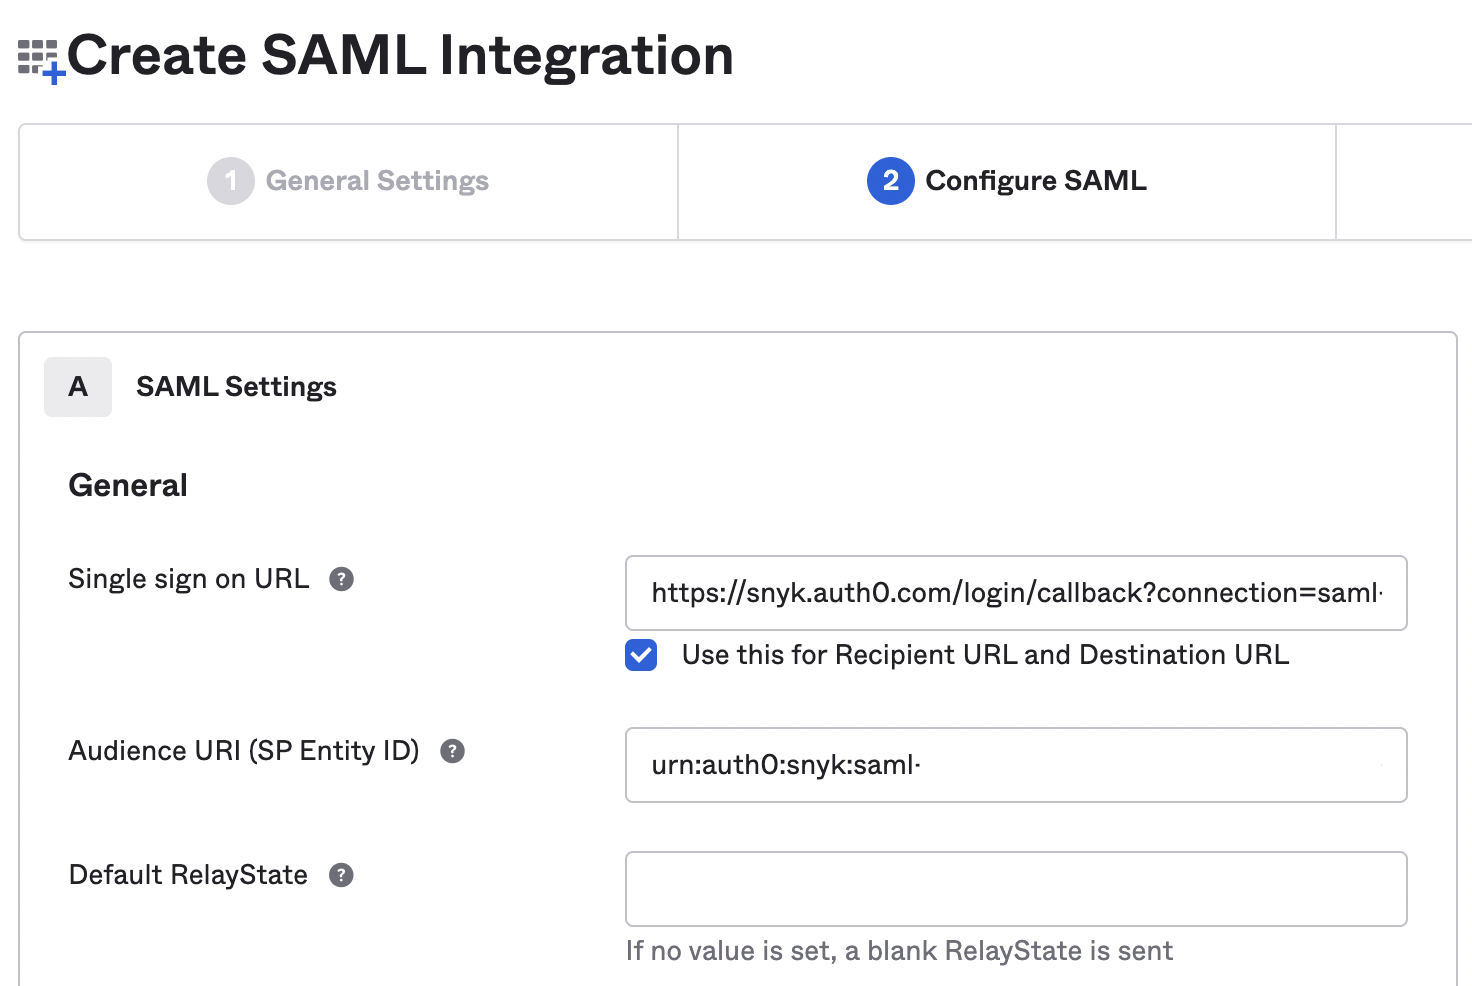Switch to the General Settings wizard step
The width and height of the screenshot is (1472, 986).
coord(377,181)
